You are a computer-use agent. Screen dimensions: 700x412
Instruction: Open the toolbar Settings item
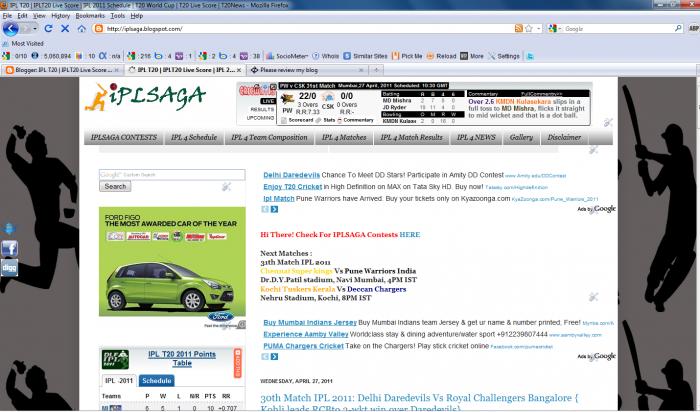coord(504,56)
